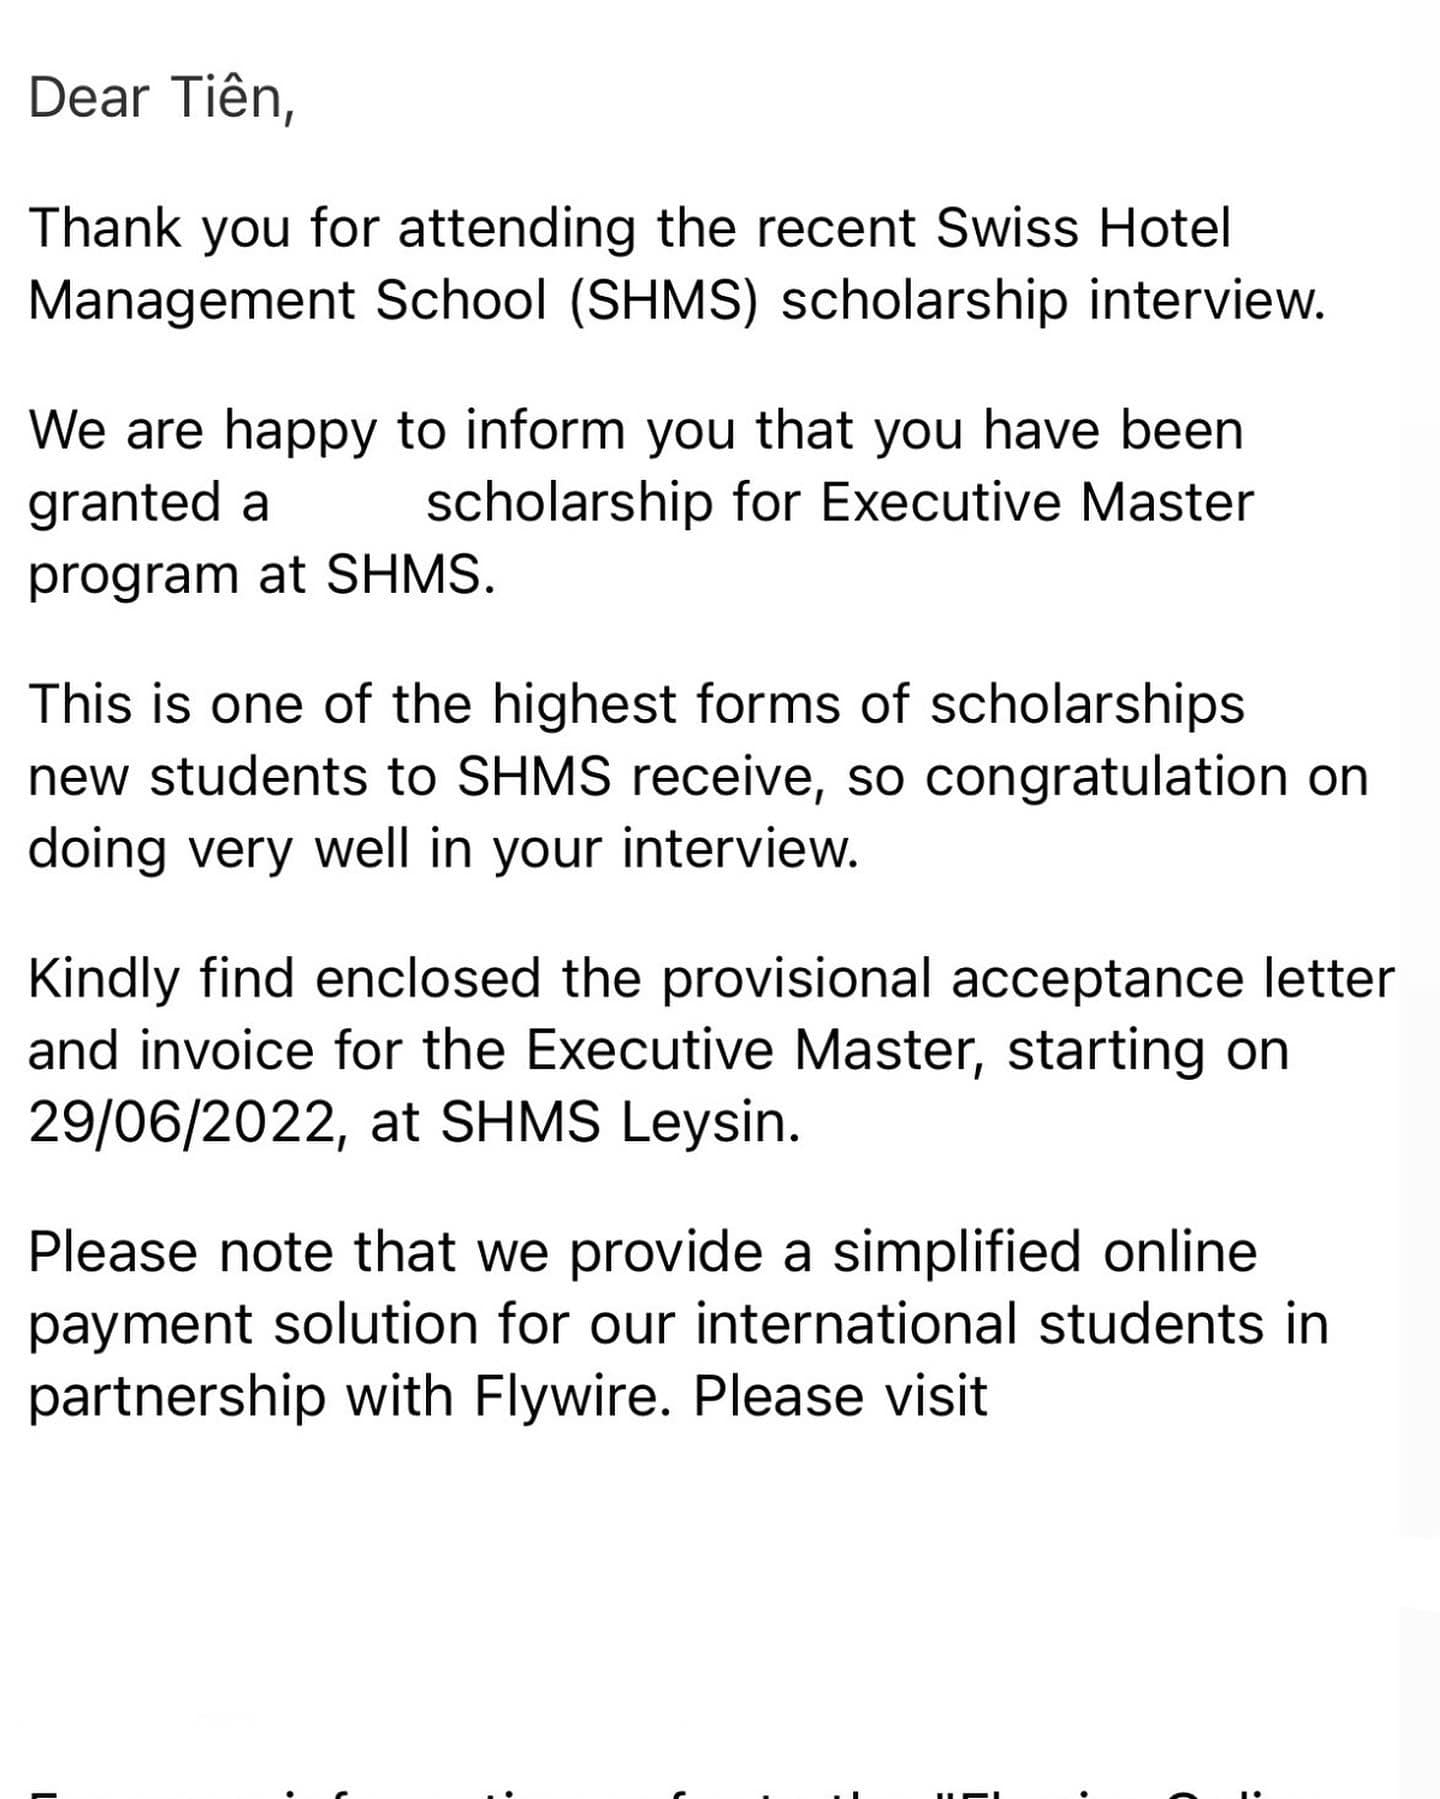Click the "Please visit" text

840,1397
